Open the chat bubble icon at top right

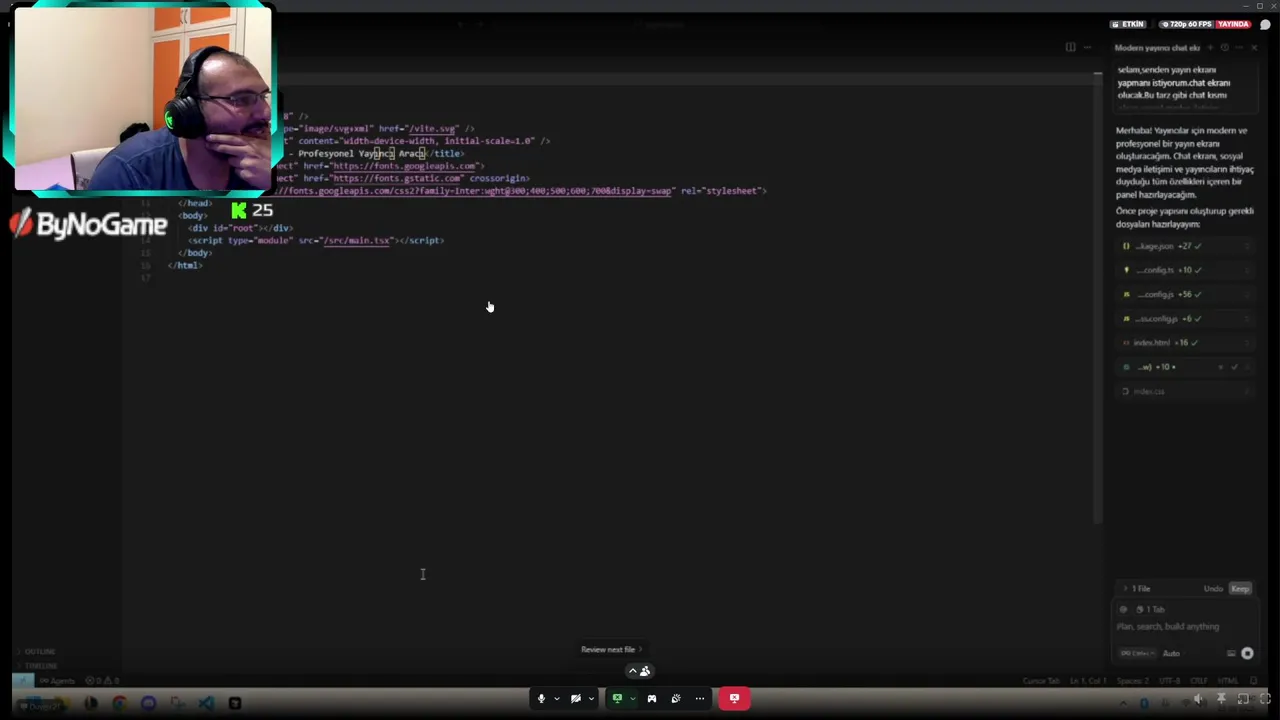pyautogui.click(x=1265, y=24)
